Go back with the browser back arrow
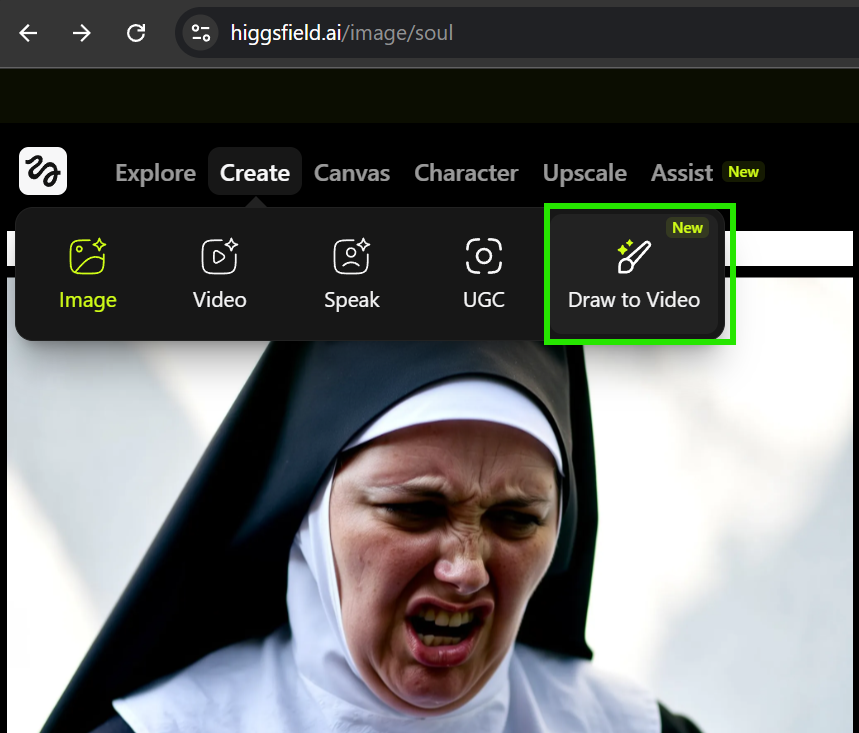The height and width of the screenshot is (733, 859). pyautogui.click(x=28, y=33)
